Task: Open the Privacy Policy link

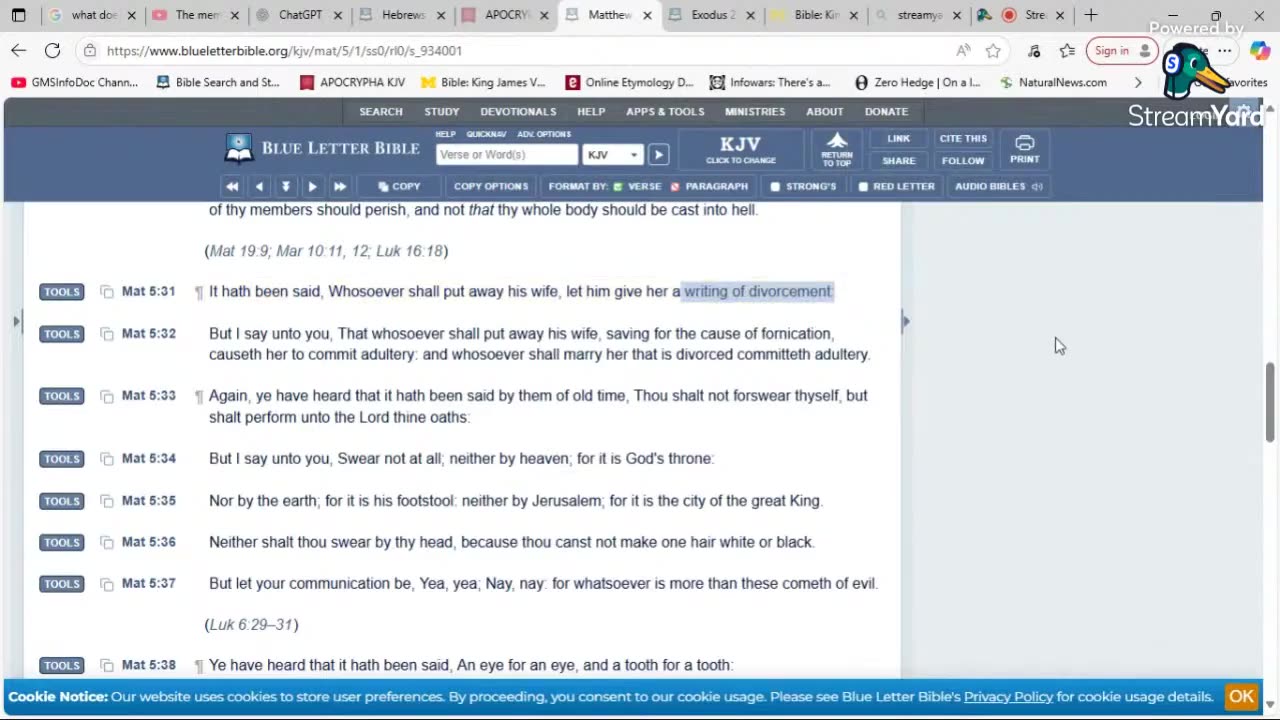Action: click(x=1008, y=697)
